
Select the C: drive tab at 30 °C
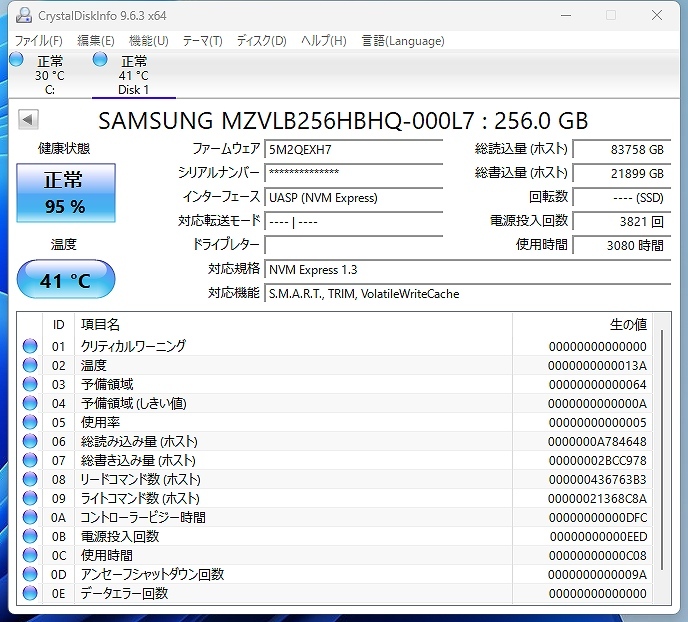pyautogui.click(x=49, y=75)
